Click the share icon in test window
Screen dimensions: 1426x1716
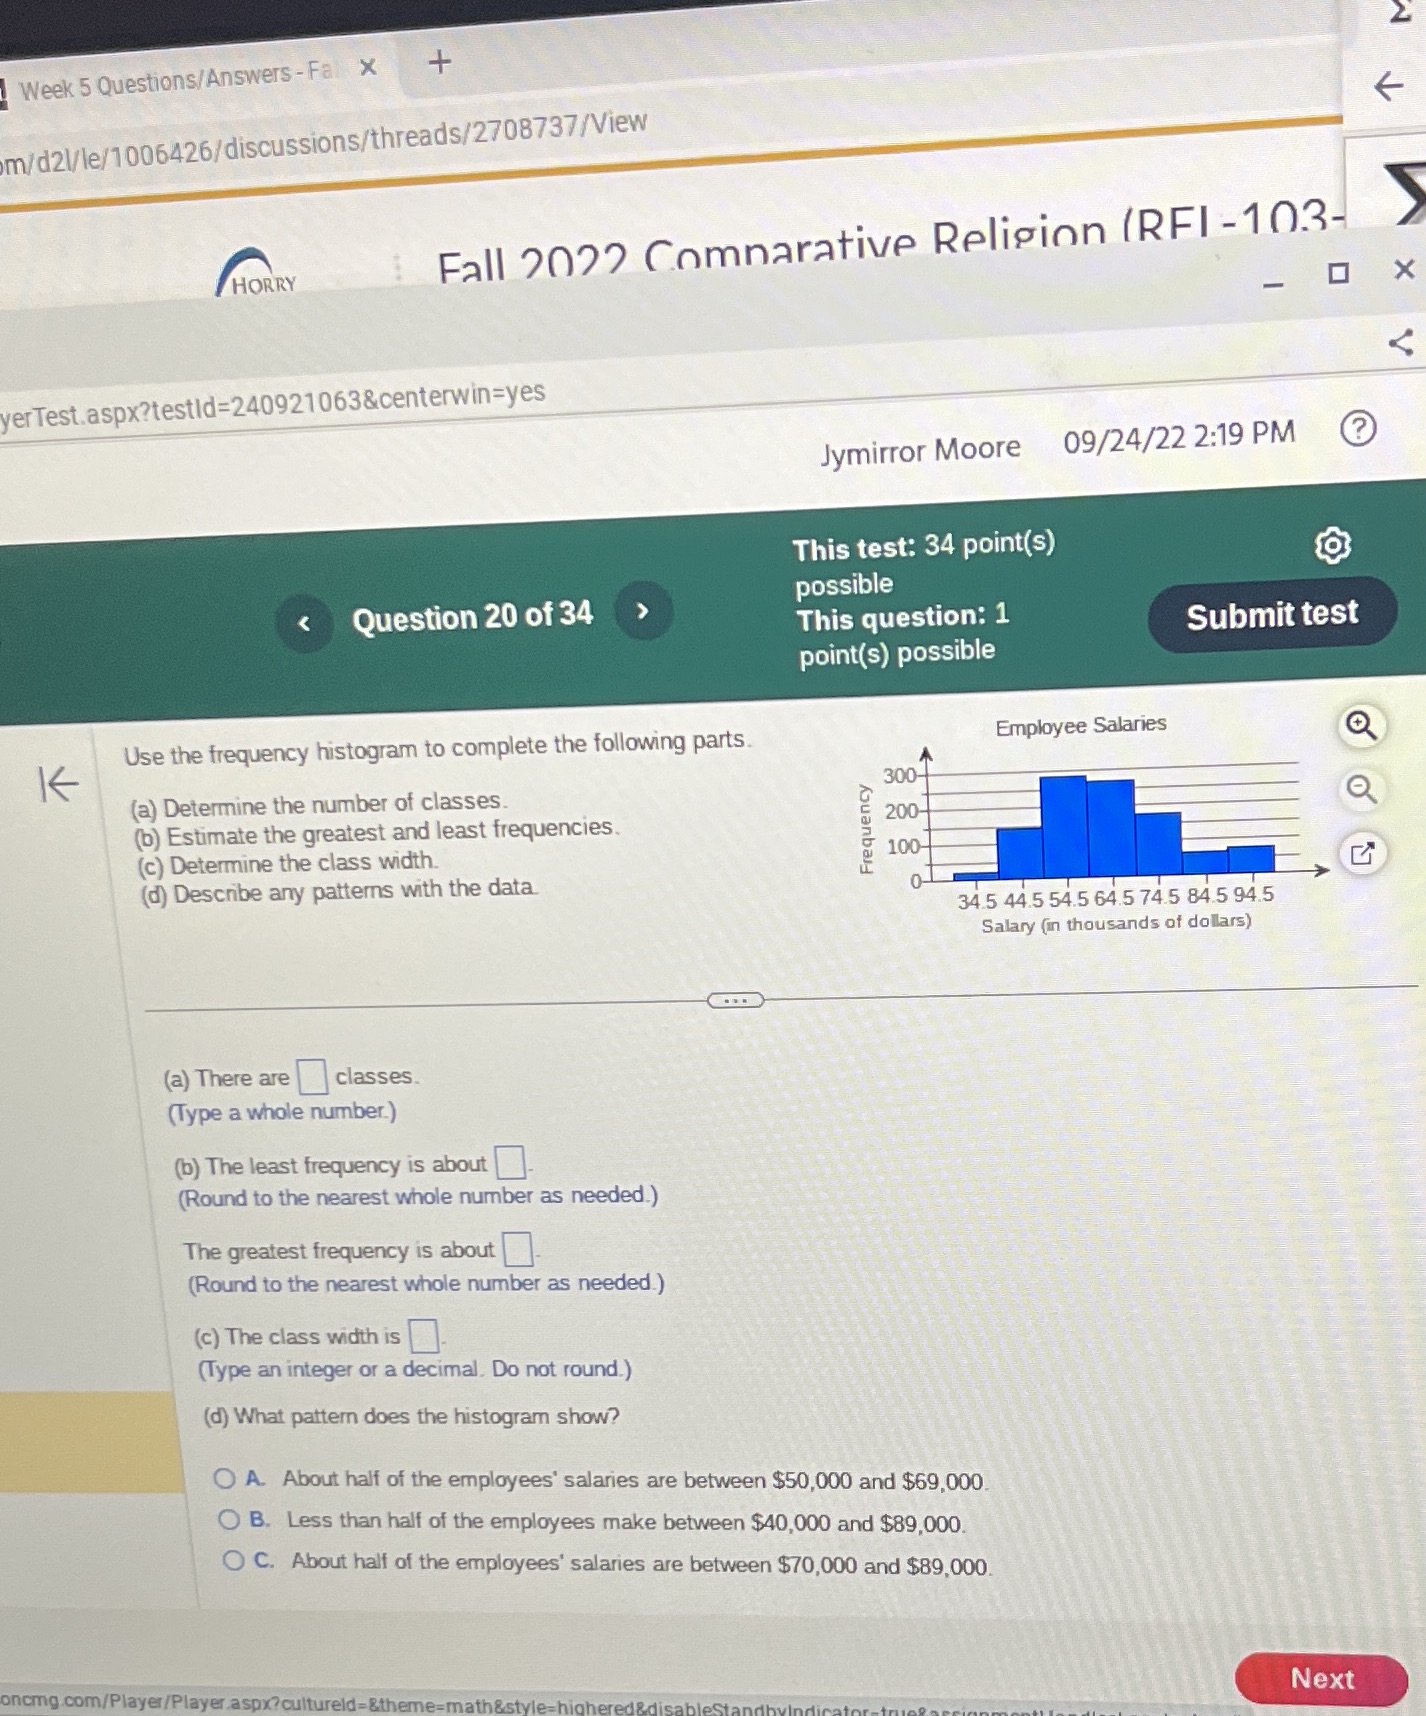tap(1401, 343)
